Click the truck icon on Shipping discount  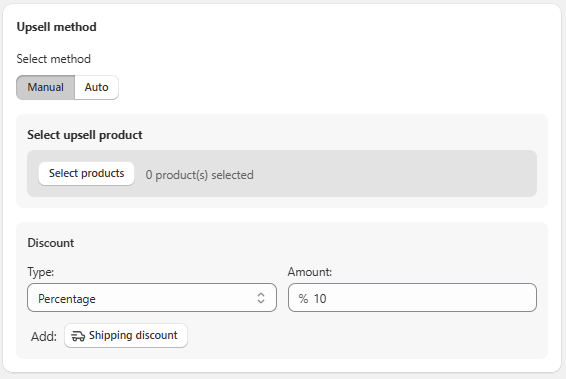point(78,336)
